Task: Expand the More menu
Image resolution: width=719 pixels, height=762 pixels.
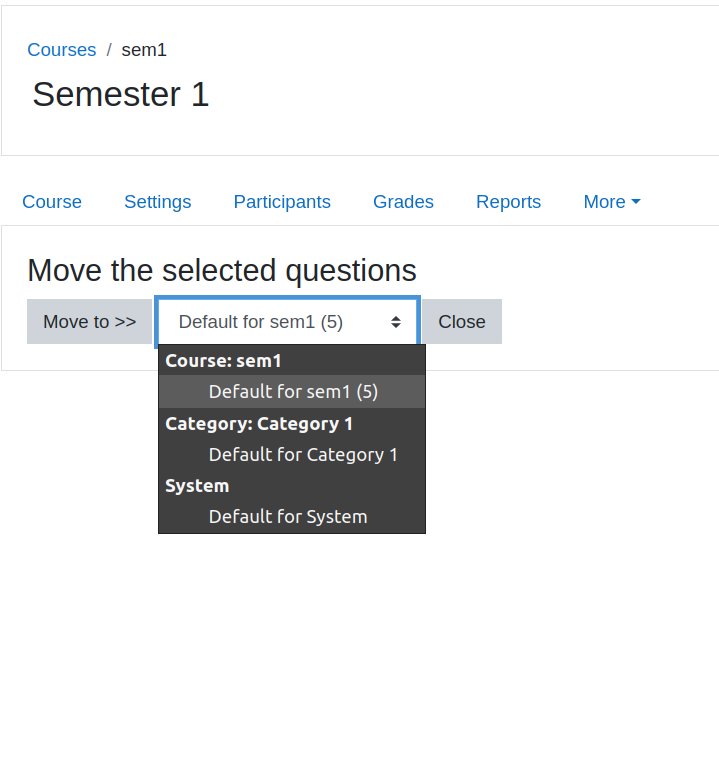Action: click(x=612, y=202)
